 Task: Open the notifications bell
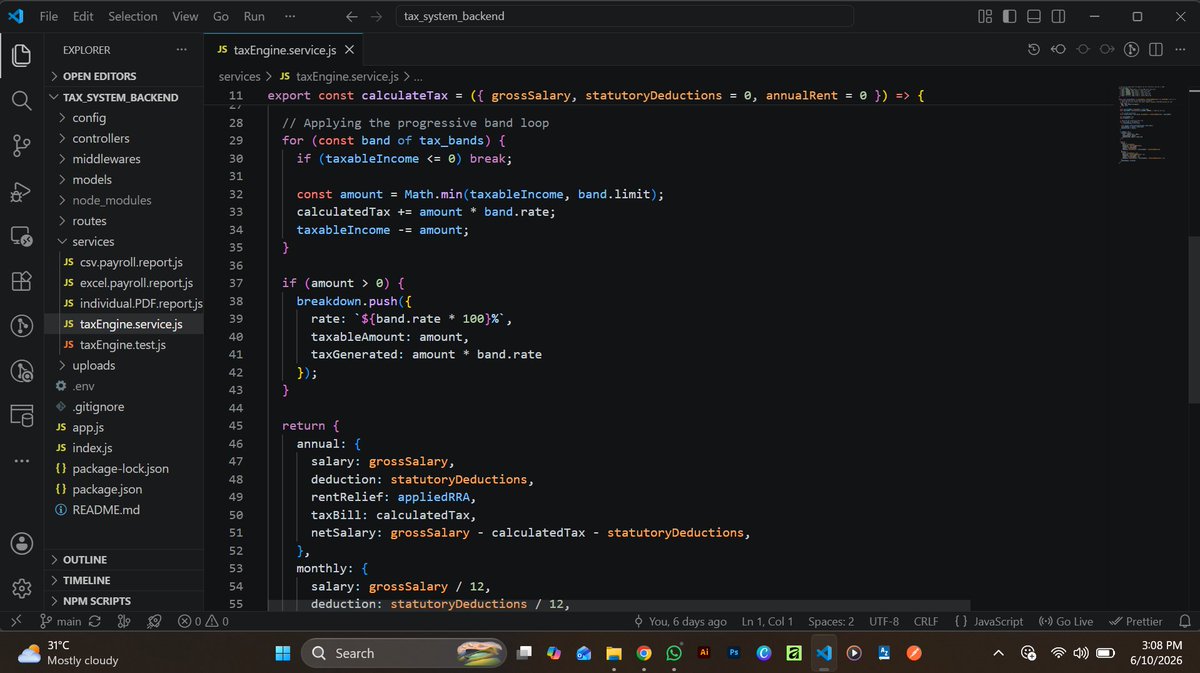tap(1184, 621)
